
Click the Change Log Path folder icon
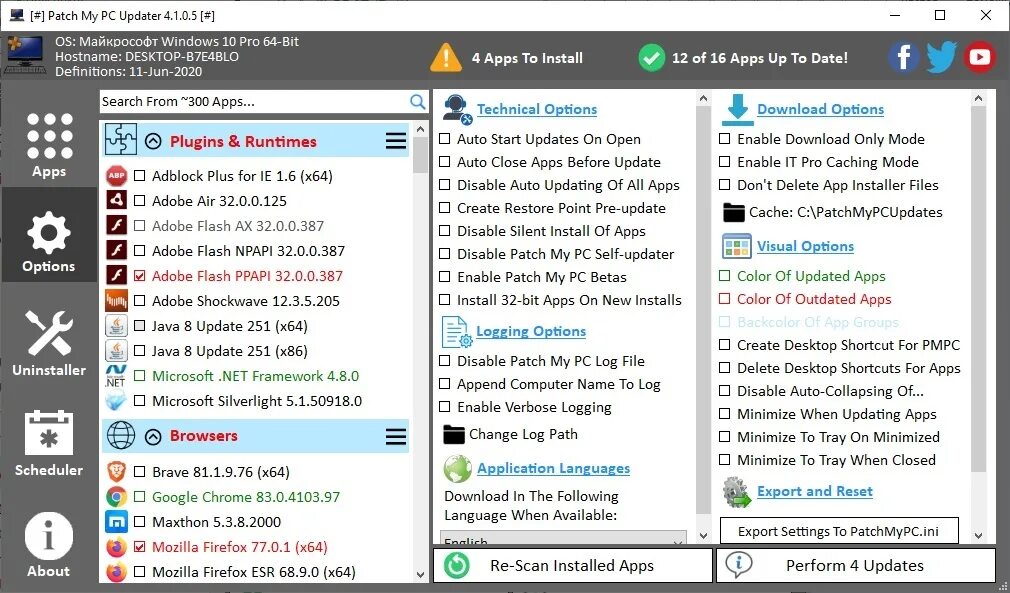pyautogui.click(x=454, y=434)
